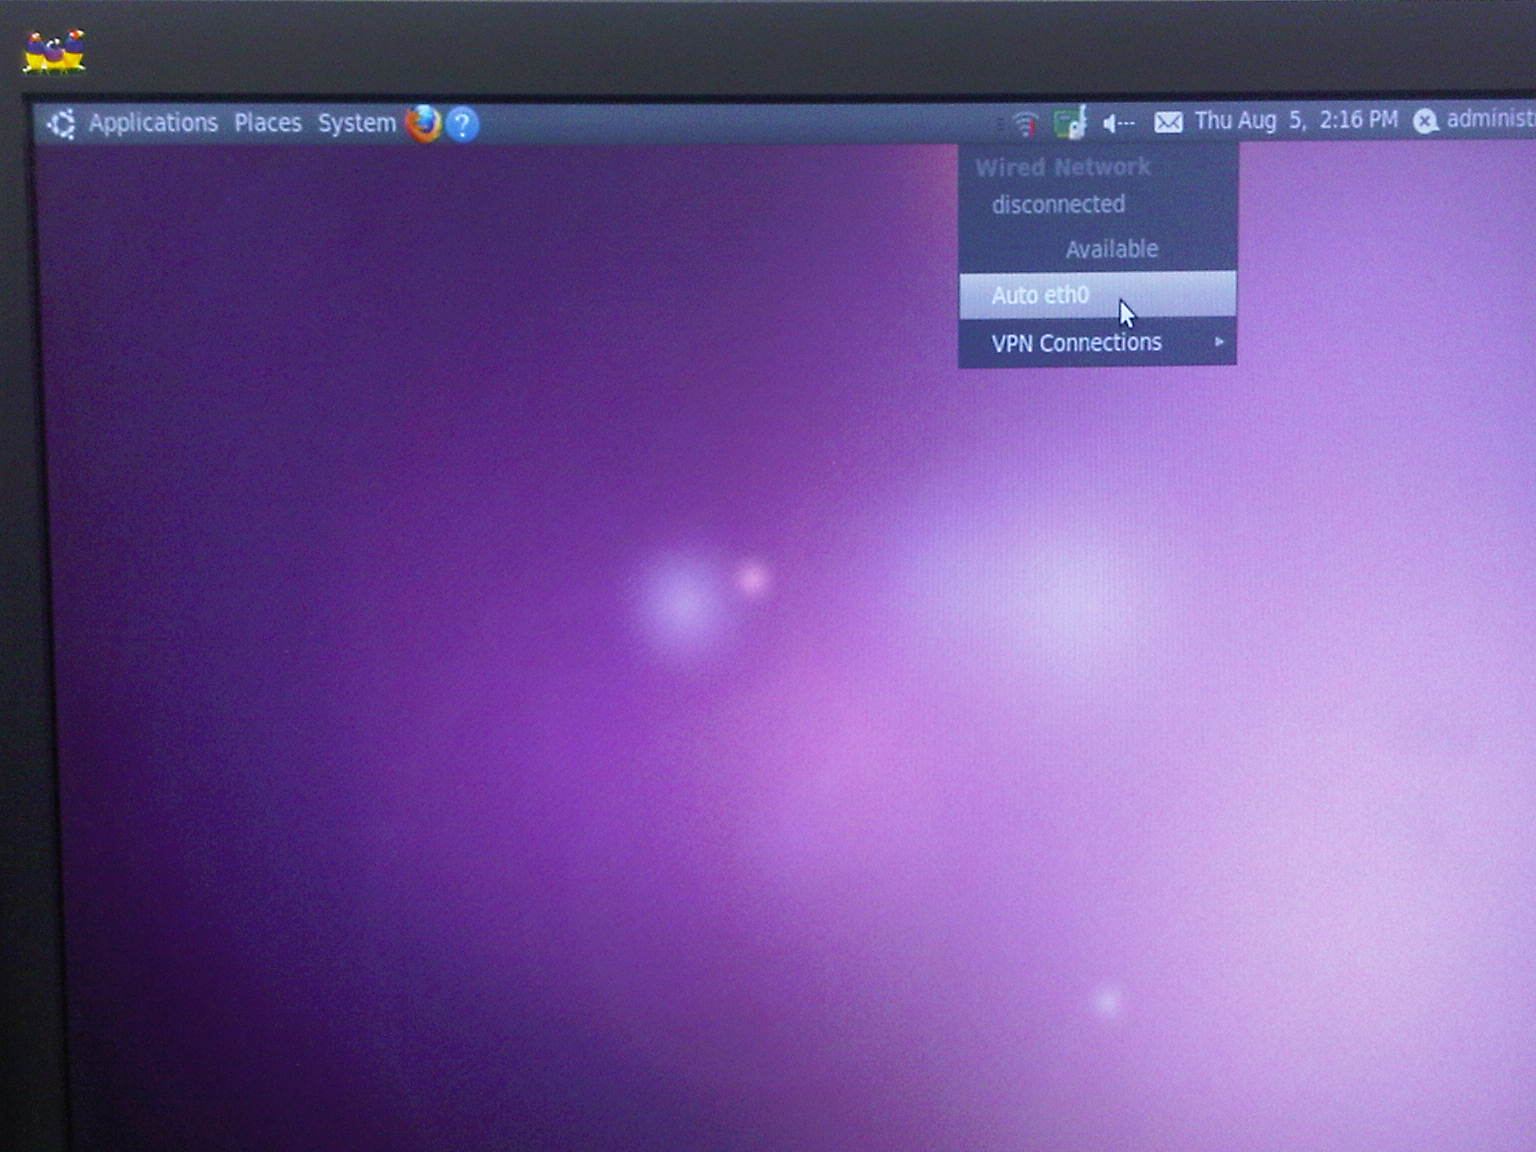Open the Places menu
The height and width of the screenshot is (1152, 1536).
[x=268, y=123]
